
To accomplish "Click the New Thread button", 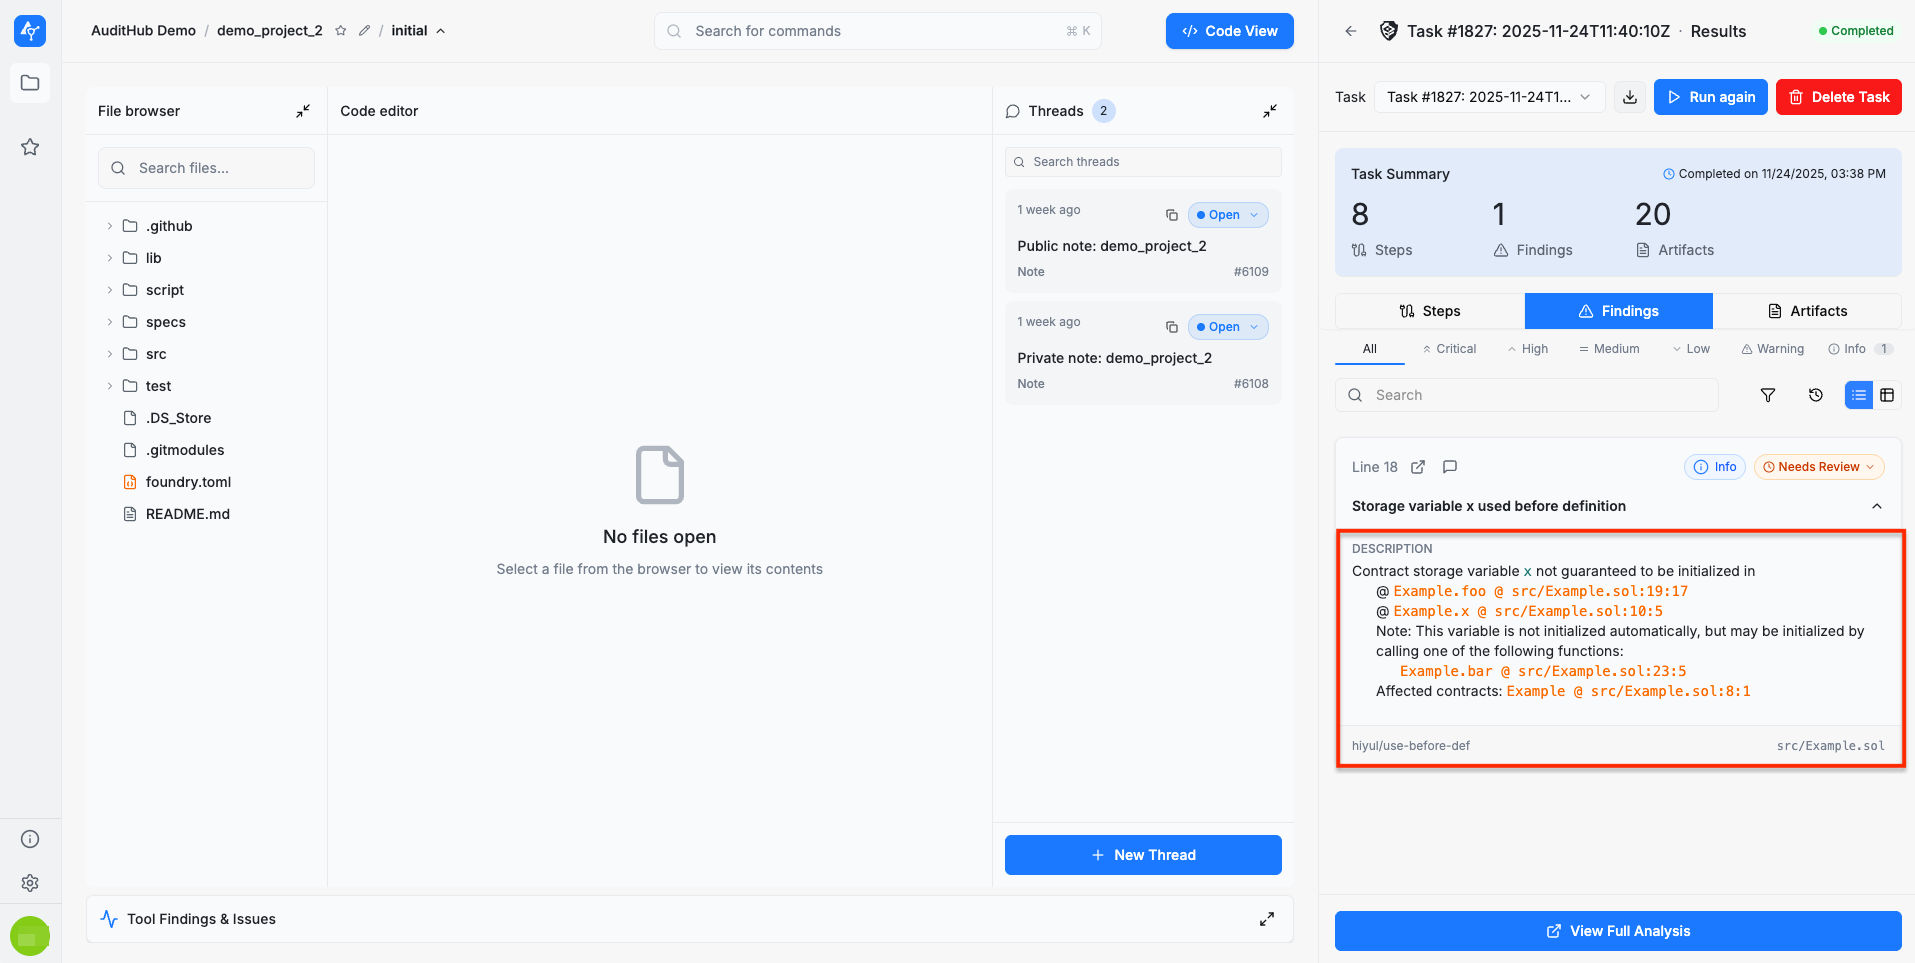I will (1143, 855).
